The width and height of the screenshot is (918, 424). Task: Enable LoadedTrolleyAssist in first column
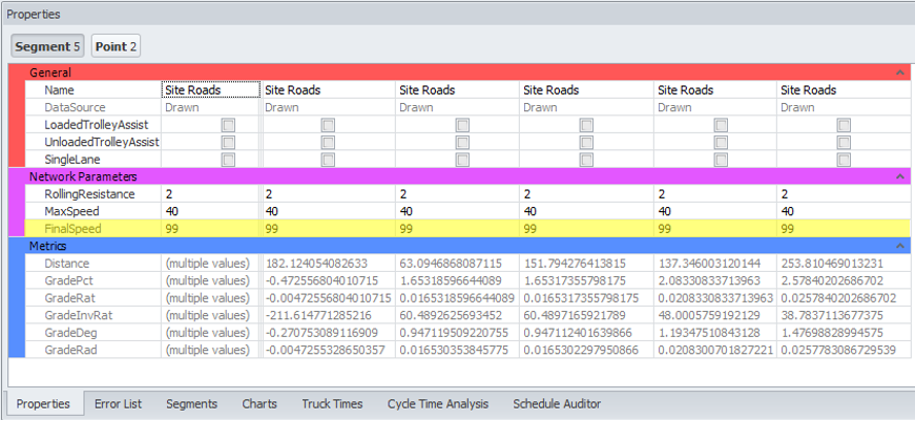[x=228, y=125]
